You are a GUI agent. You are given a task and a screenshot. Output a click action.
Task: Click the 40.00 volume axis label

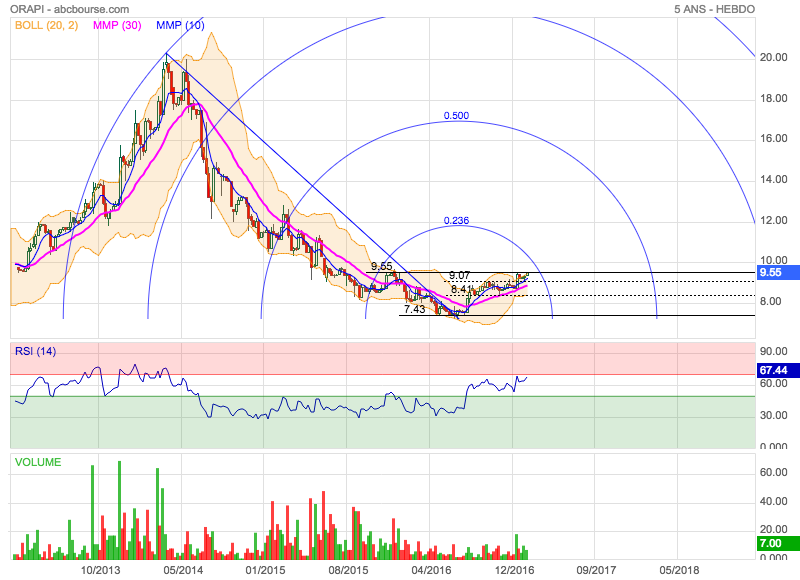click(773, 501)
